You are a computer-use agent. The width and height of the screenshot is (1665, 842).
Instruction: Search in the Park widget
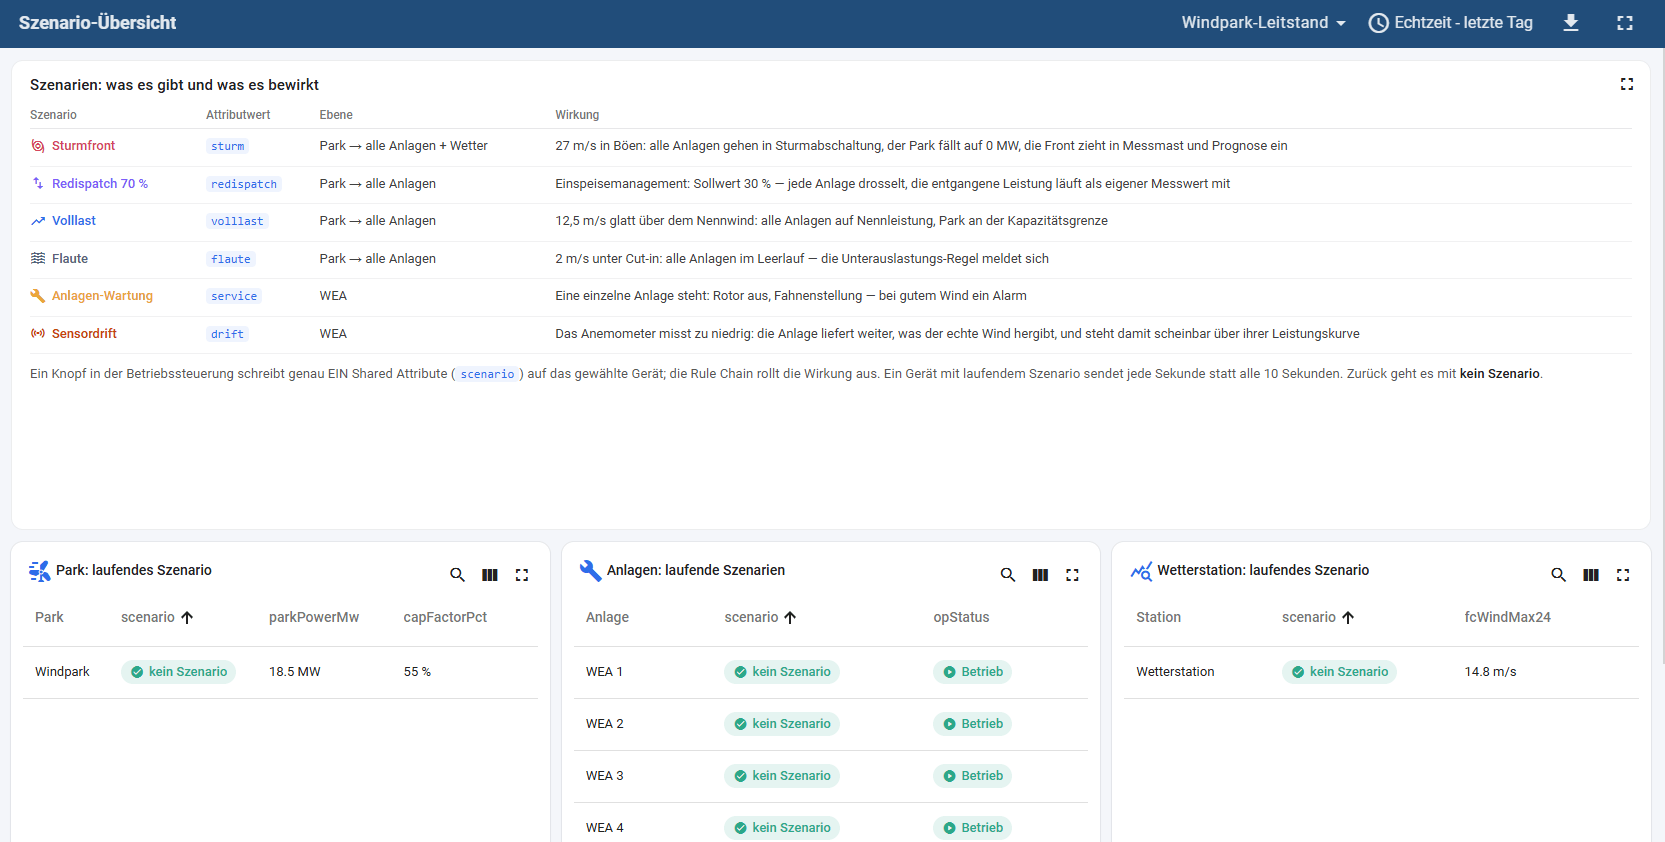(x=457, y=575)
